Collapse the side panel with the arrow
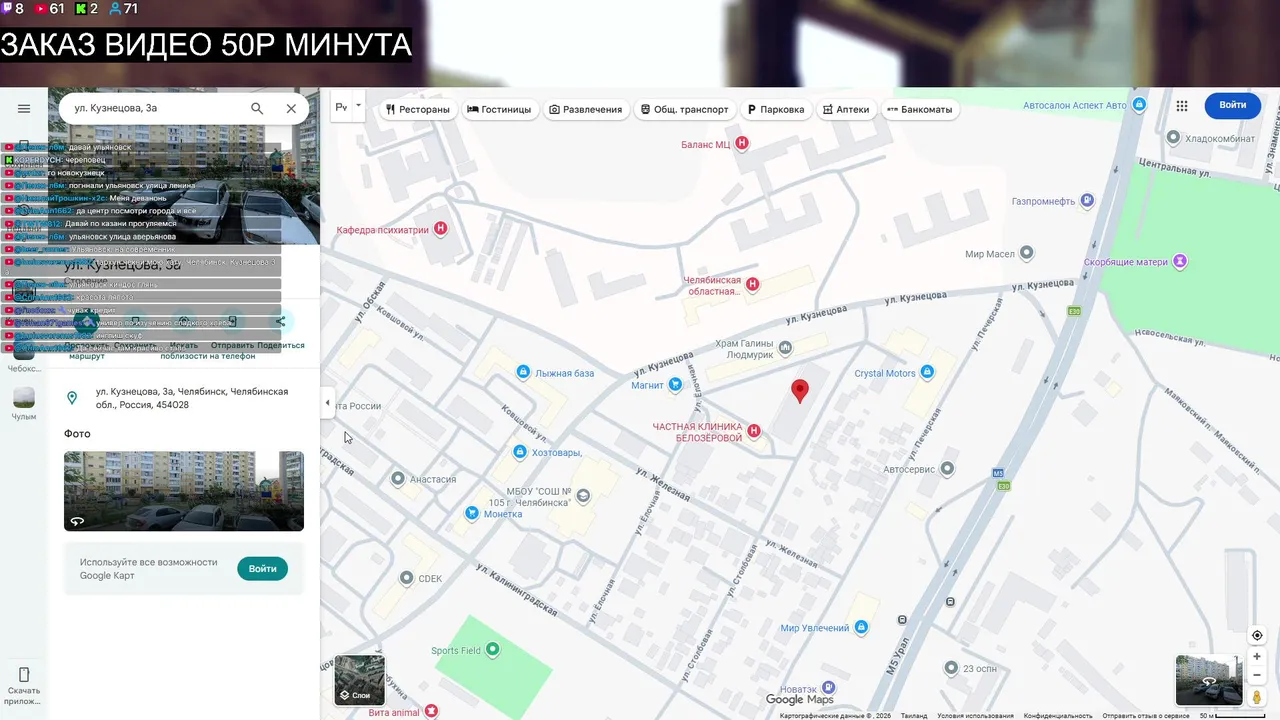This screenshot has height=720, width=1280. (327, 403)
